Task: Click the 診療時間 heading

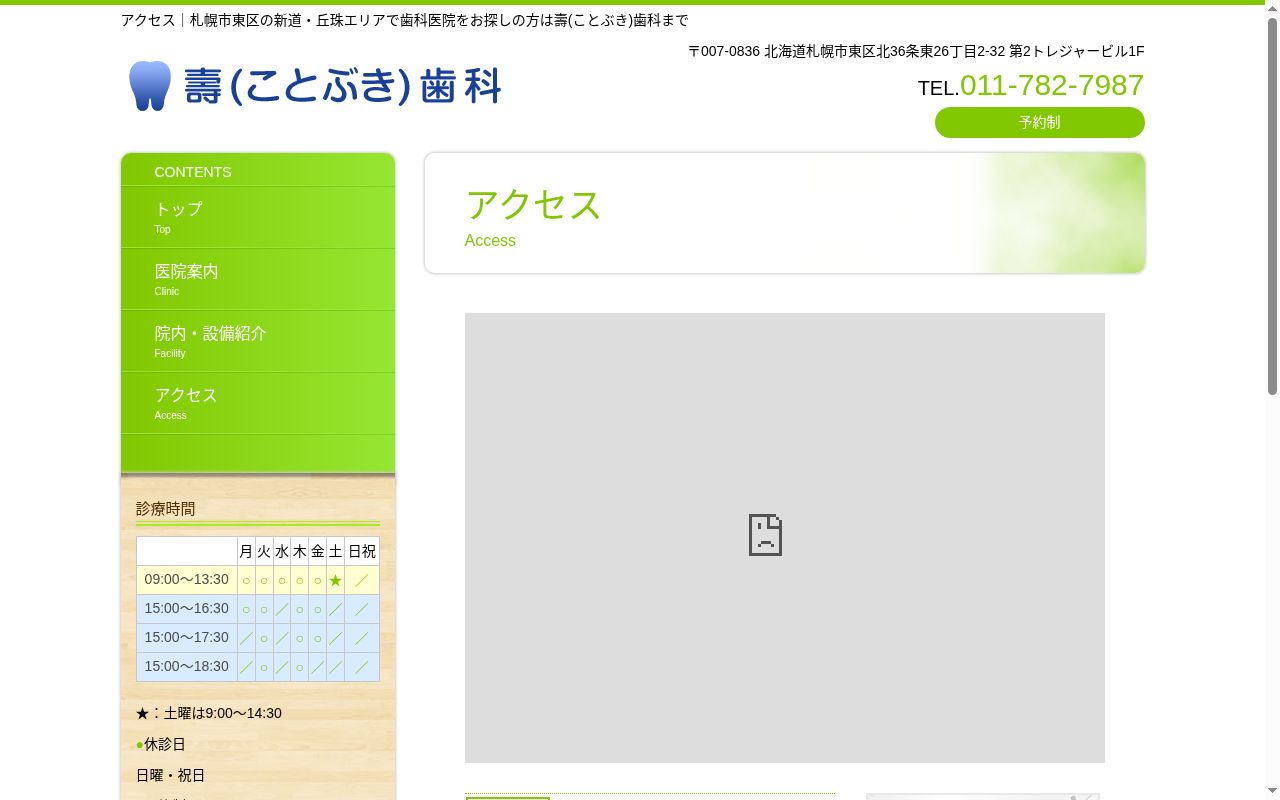Action: click(x=166, y=509)
